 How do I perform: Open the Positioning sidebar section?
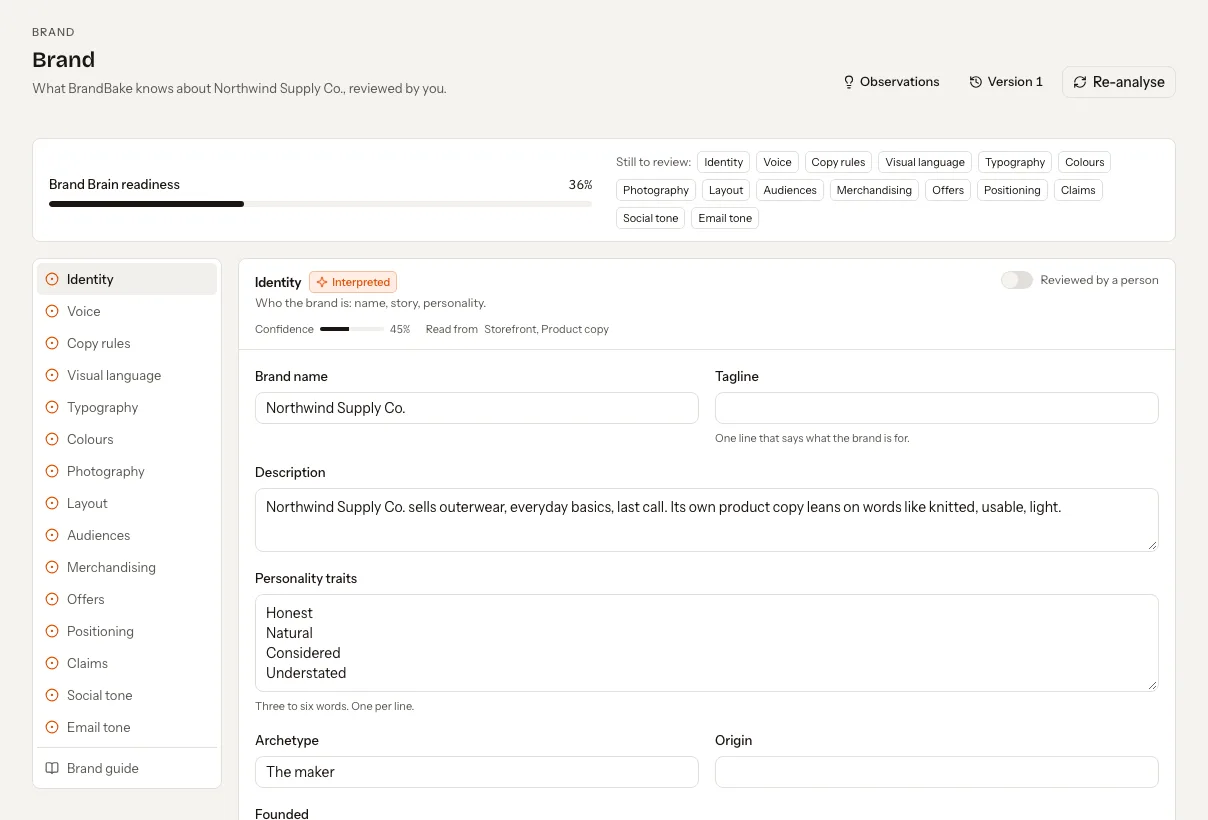click(127, 631)
